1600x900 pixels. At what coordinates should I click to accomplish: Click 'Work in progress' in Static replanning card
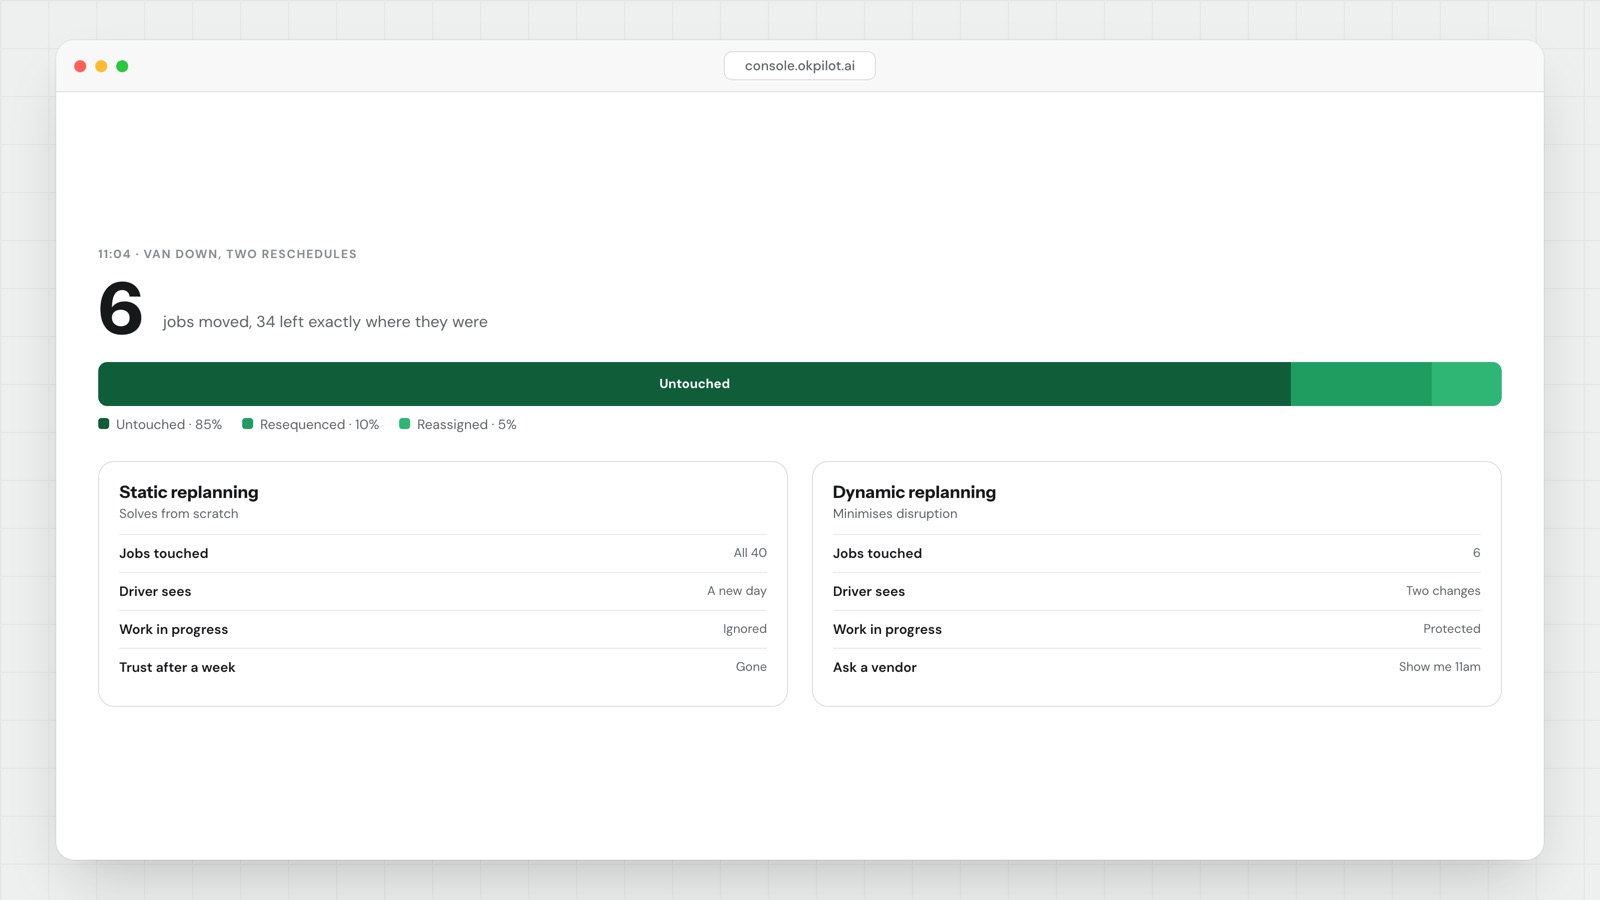[174, 629]
